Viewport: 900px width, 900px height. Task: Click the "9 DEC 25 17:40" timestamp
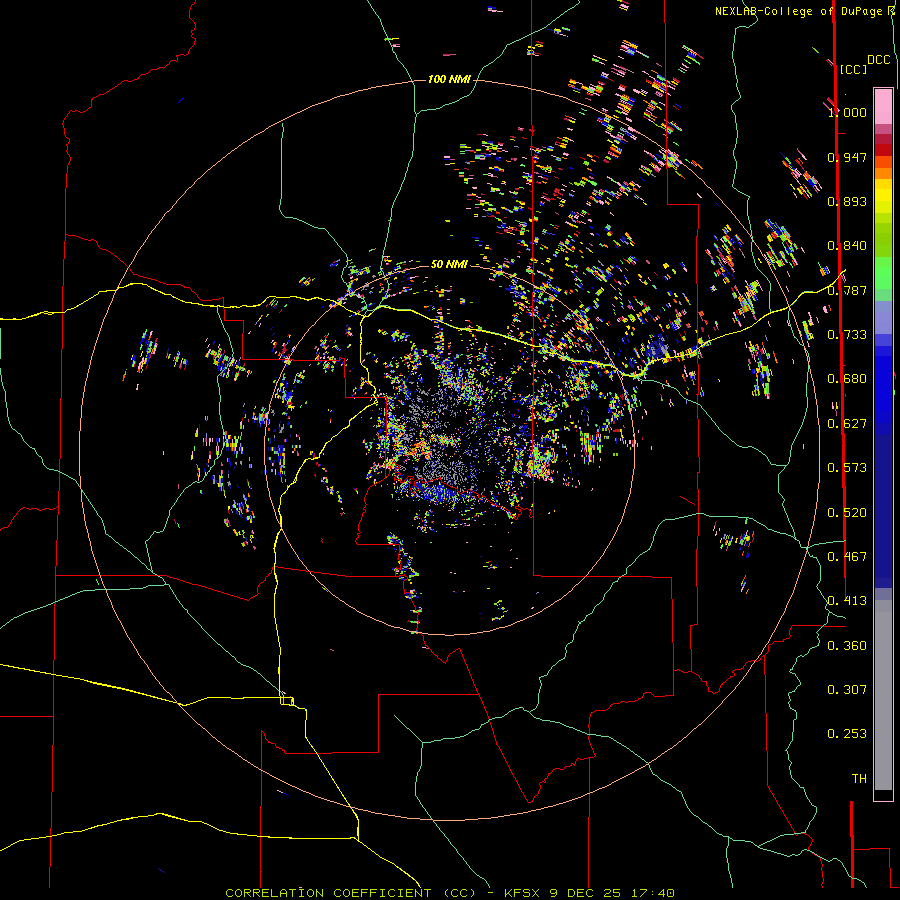pos(611,893)
